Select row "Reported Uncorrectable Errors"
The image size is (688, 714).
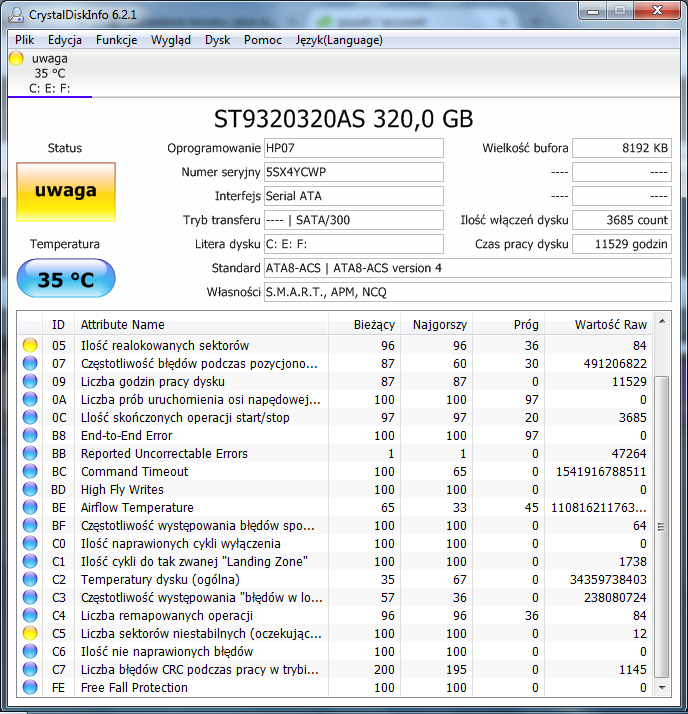tap(335, 453)
